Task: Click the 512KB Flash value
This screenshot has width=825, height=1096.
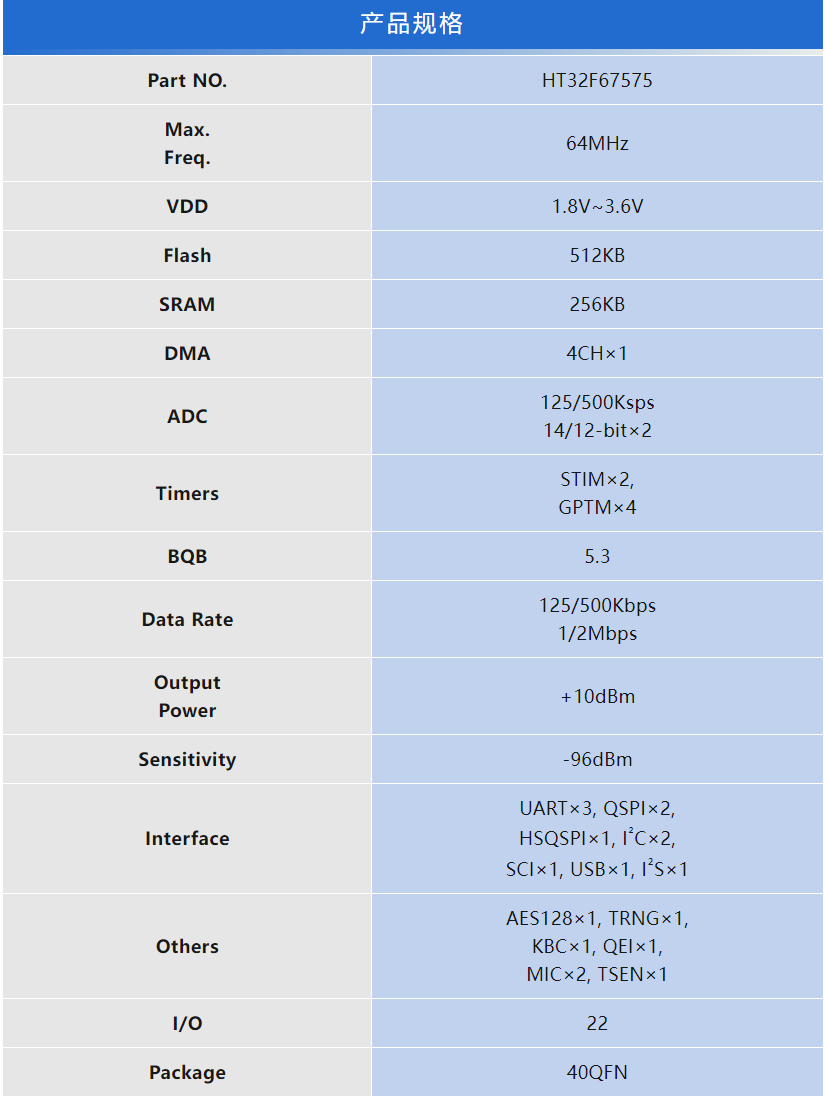Action: click(x=597, y=256)
